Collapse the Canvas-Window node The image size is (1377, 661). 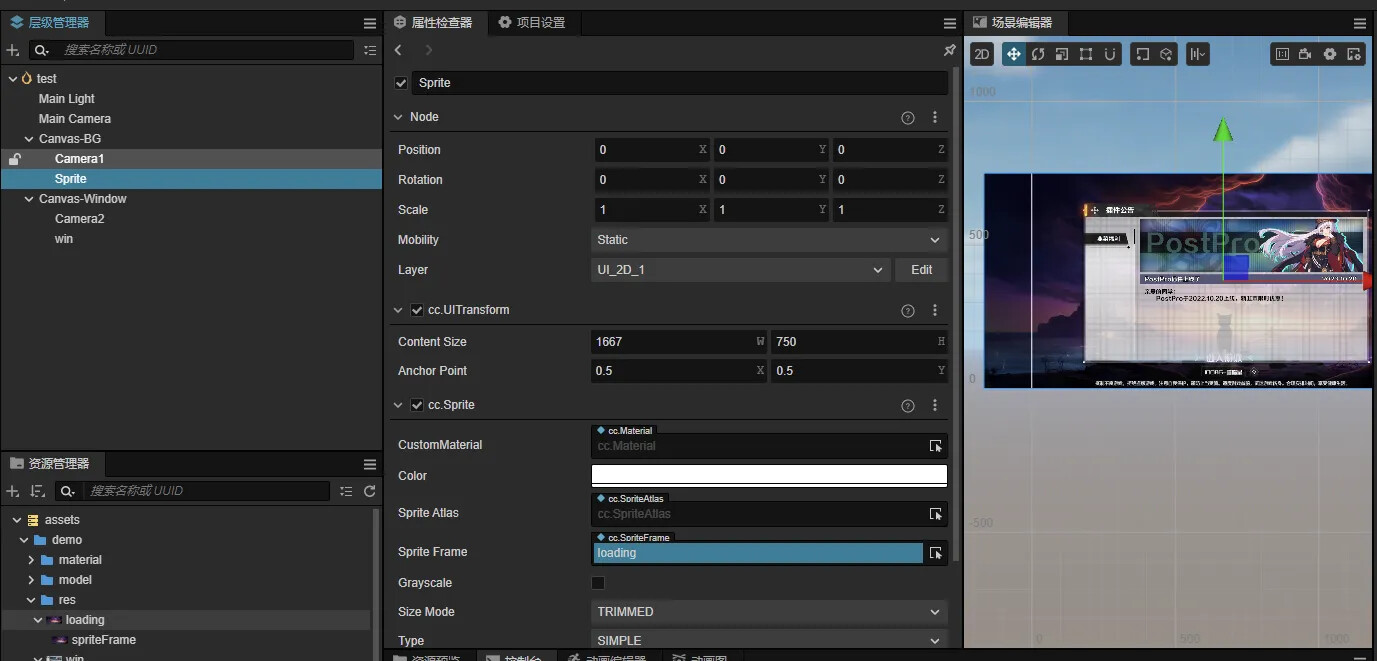point(30,199)
